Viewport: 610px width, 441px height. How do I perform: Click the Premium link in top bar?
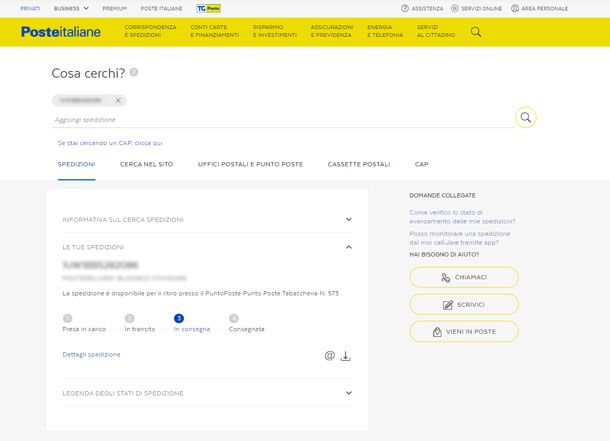pyautogui.click(x=115, y=8)
